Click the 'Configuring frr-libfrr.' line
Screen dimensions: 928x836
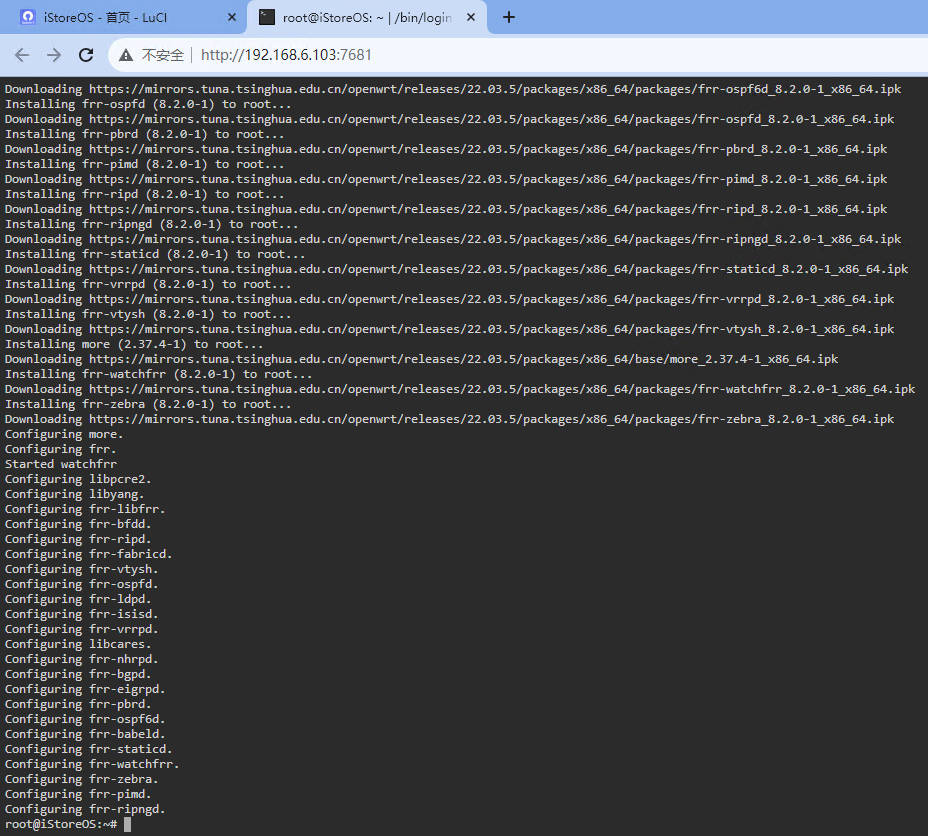tap(85, 509)
